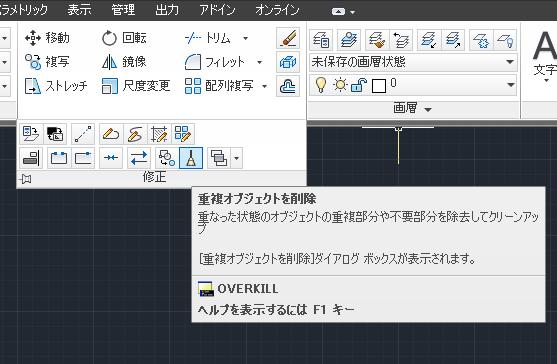This screenshot has width=557, height=364.
Task: Click the Edit Polyline icon
Action: (x=111, y=134)
